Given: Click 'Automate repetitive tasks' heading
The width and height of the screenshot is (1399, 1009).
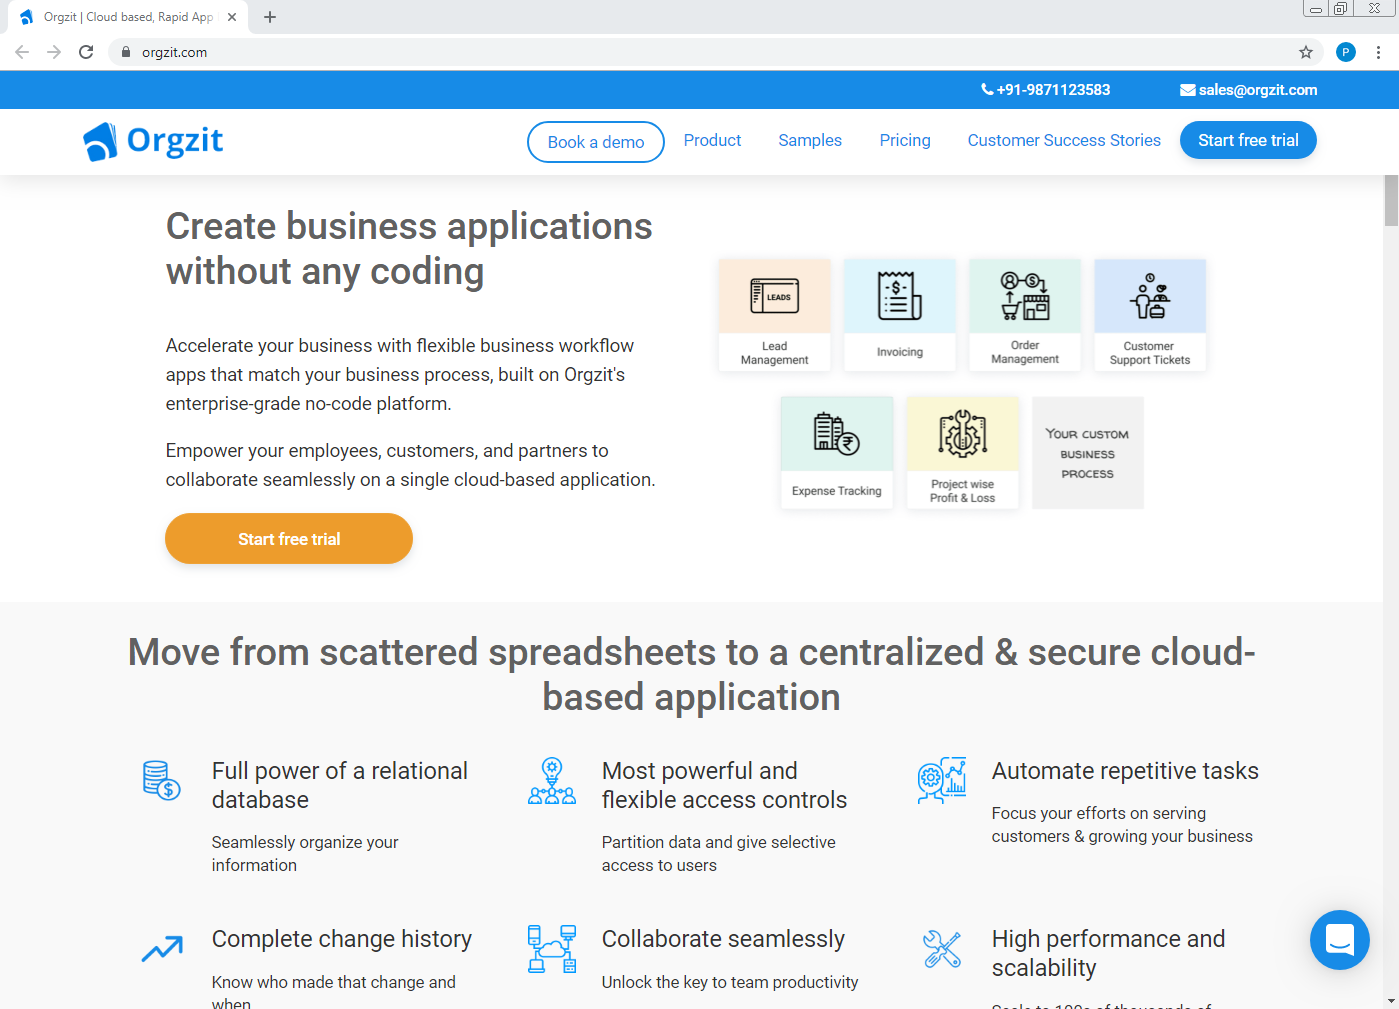Looking at the screenshot, I should point(1125,771).
